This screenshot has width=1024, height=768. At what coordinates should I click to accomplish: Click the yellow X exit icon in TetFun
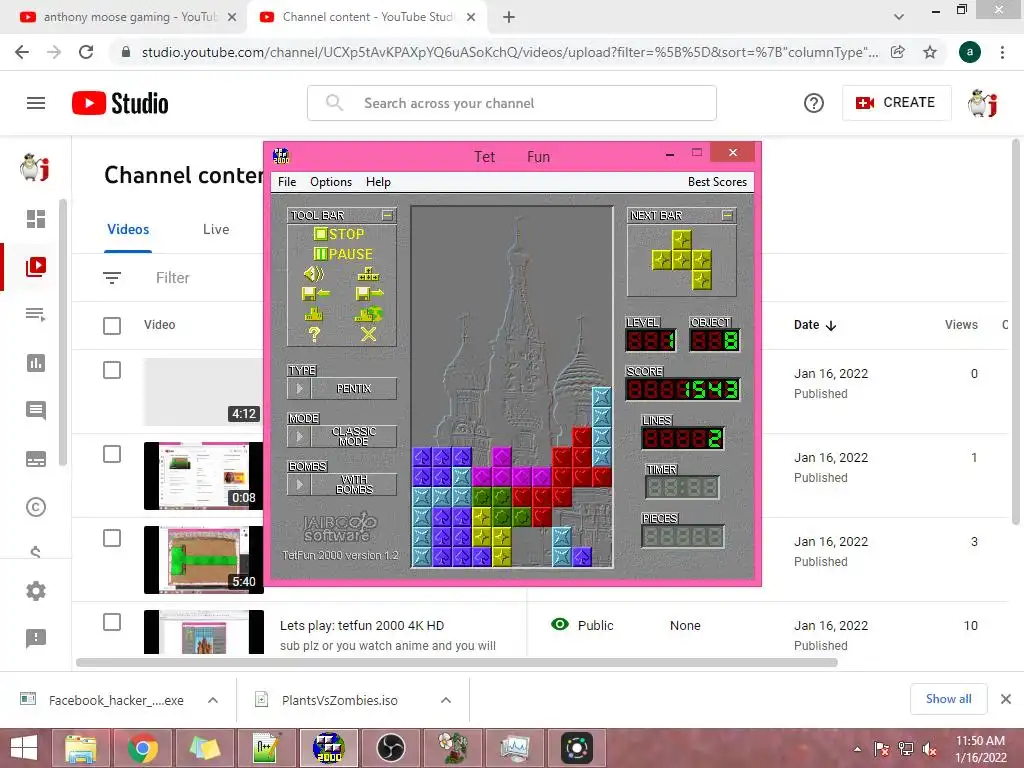click(x=368, y=334)
